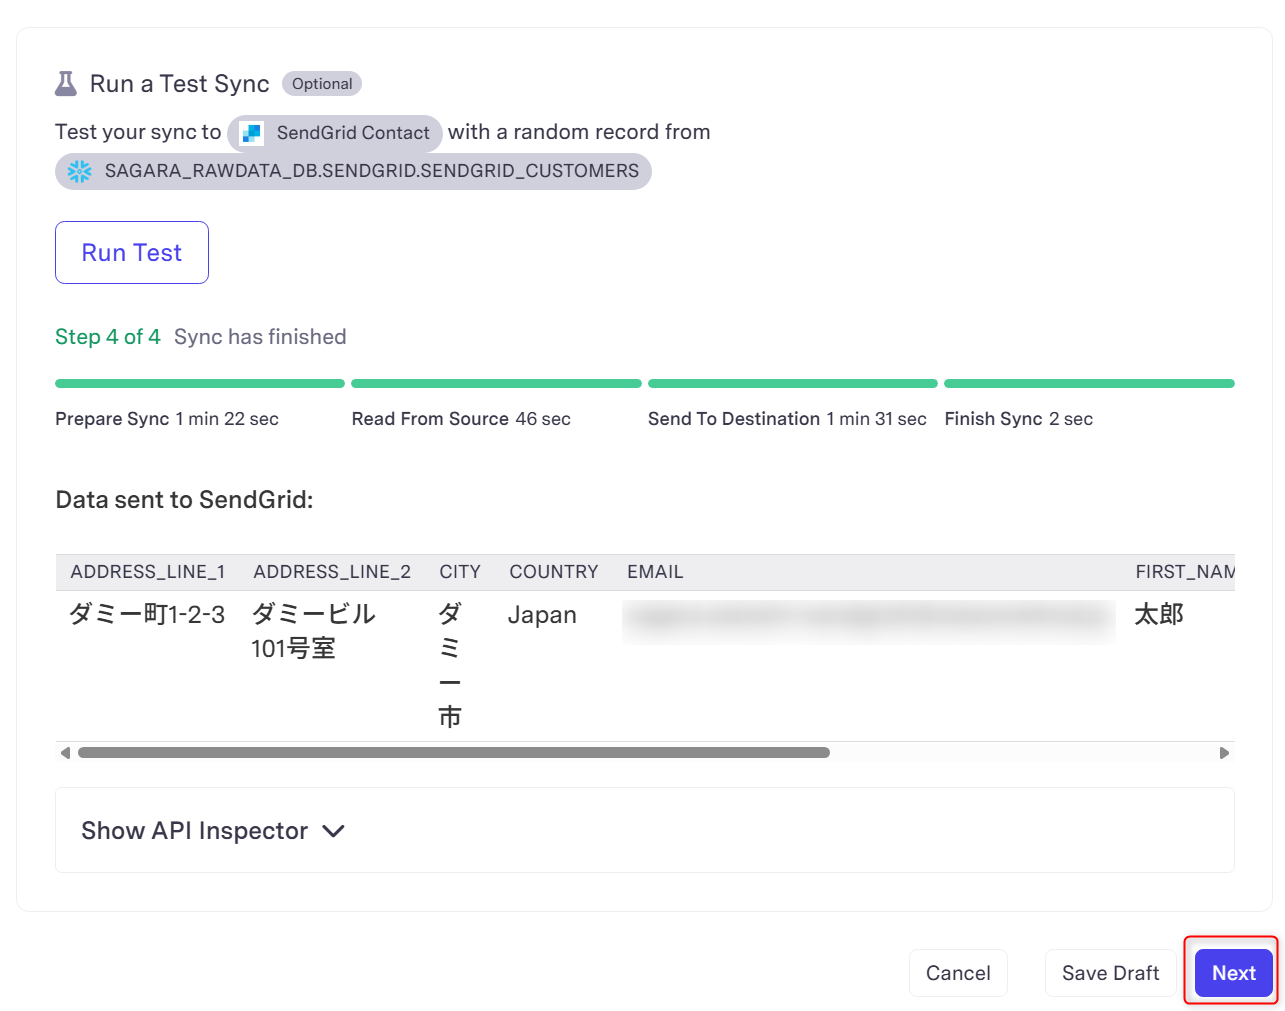Click the Sync has finished status text
The width and height of the screenshot is (1285, 1011).
click(x=260, y=337)
